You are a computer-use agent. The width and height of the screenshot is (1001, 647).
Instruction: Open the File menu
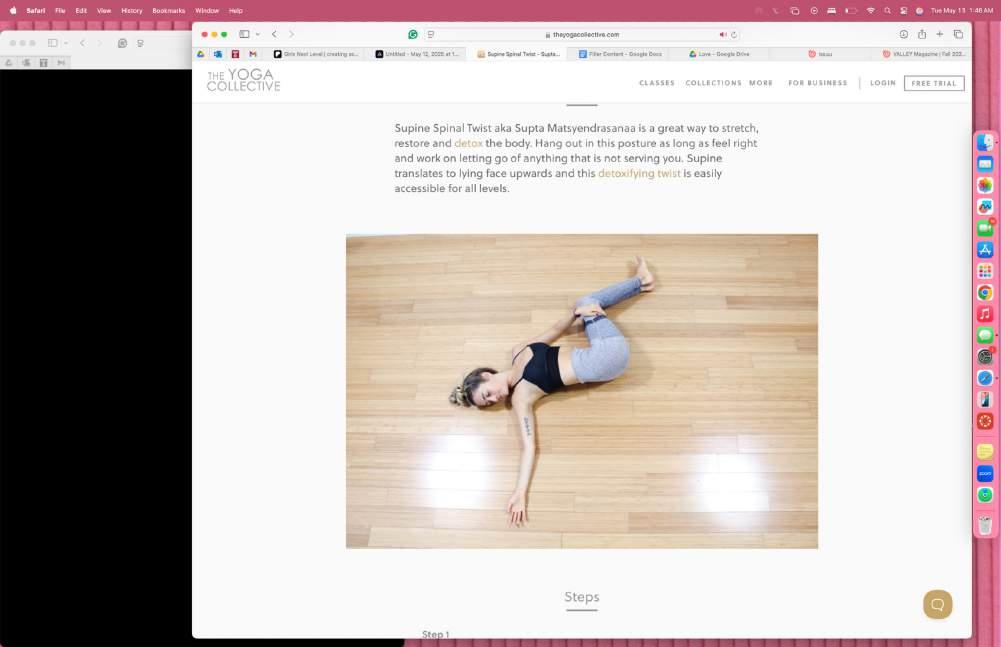coord(60,10)
